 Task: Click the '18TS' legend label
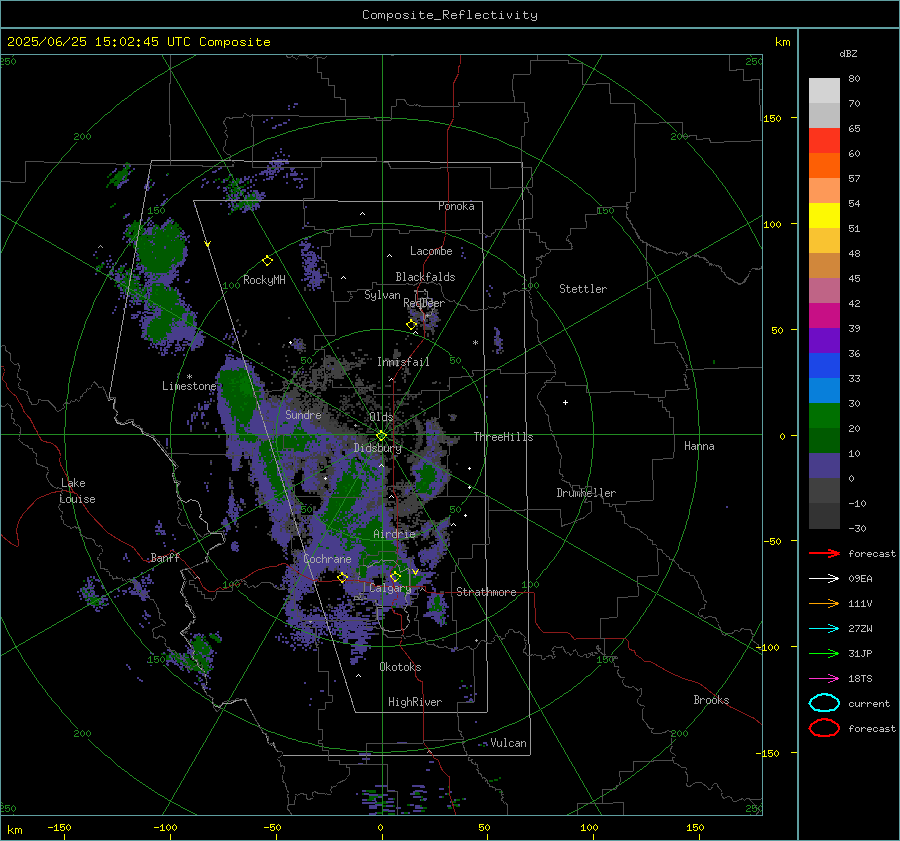(x=860, y=679)
